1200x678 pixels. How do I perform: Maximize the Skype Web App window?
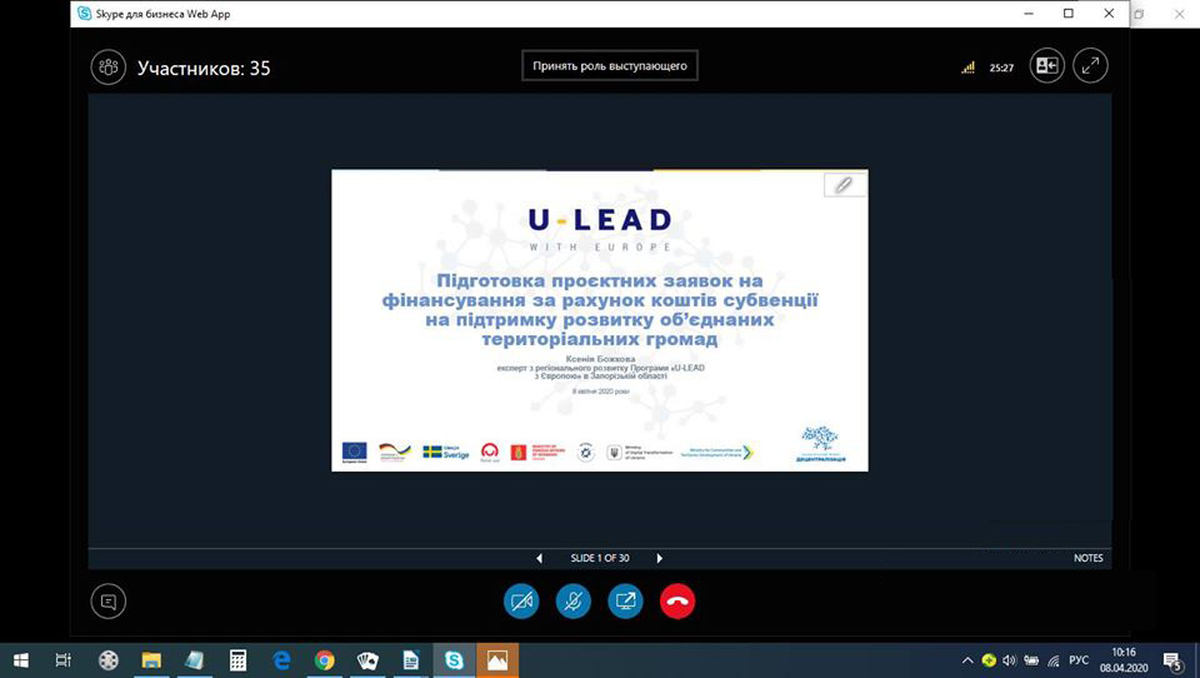(1068, 14)
